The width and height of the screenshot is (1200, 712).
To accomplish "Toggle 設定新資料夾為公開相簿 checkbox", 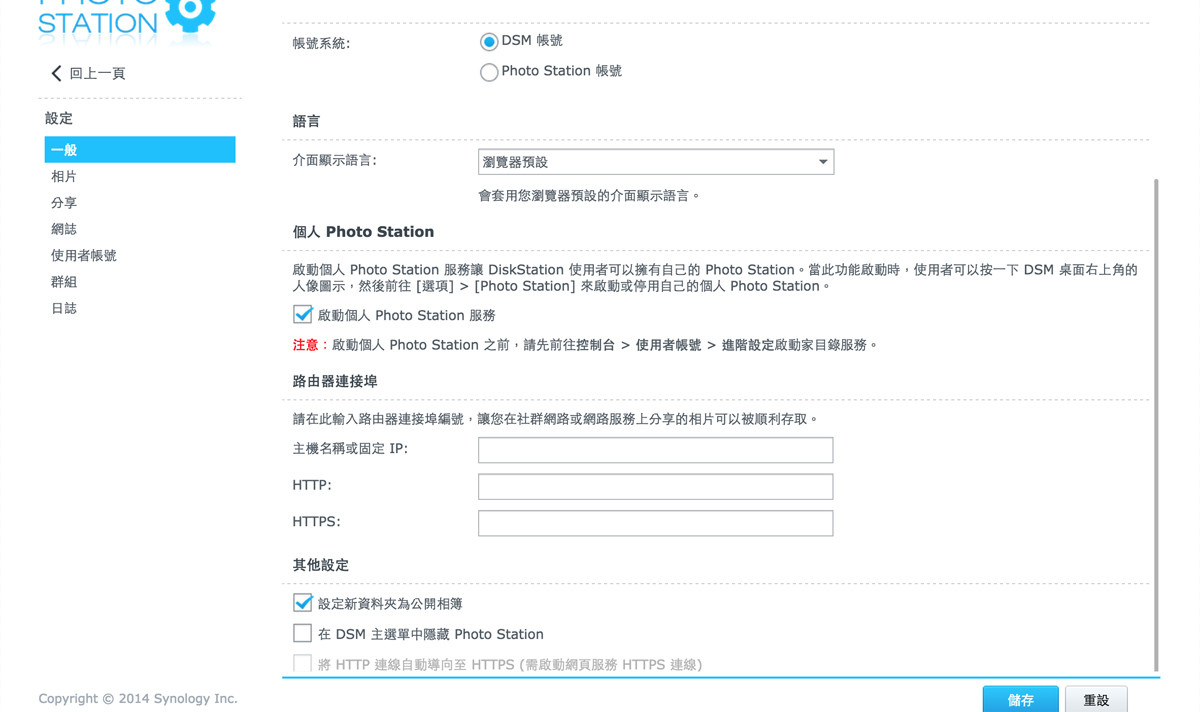I will click(x=302, y=603).
